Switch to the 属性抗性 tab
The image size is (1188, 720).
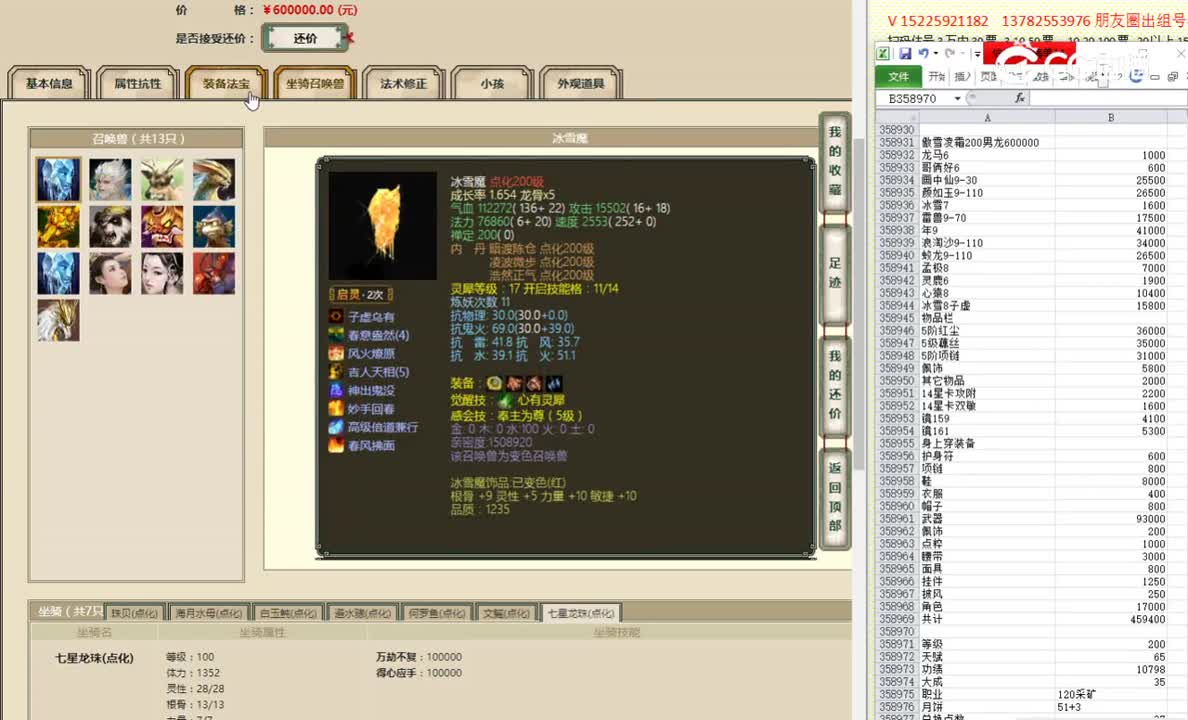(140, 84)
